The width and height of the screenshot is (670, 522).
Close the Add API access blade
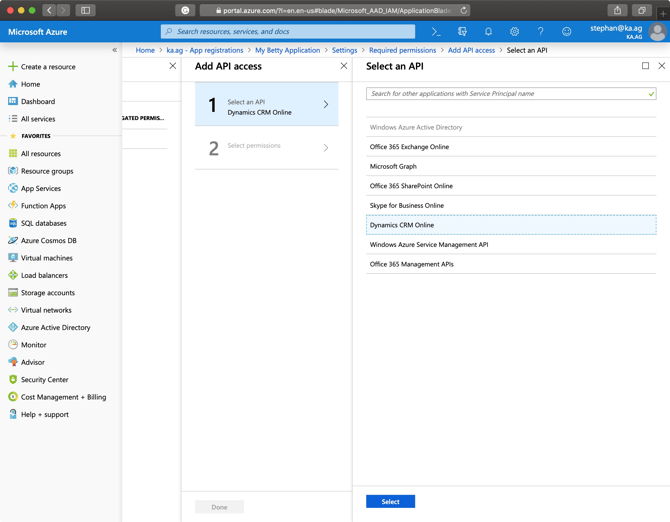point(344,66)
